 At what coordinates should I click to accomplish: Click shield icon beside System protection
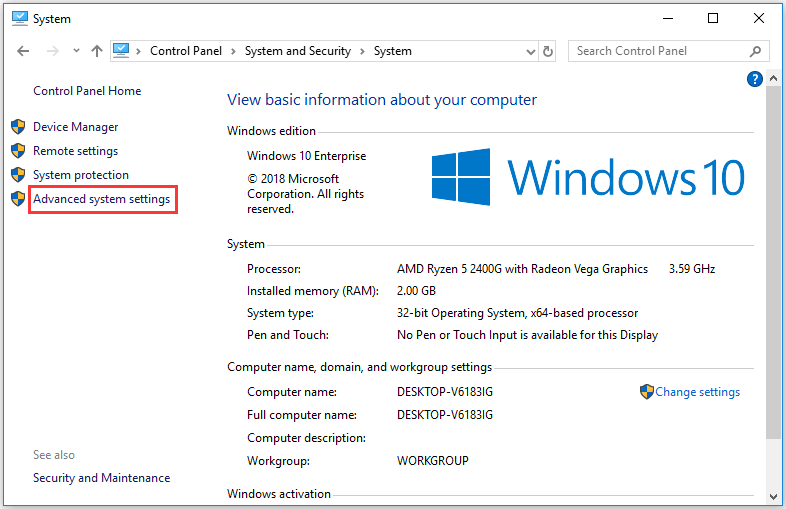pos(18,175)
